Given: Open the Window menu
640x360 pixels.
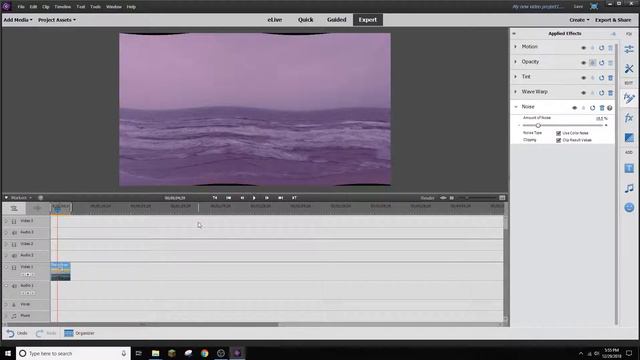Looking at the screenshot, I should [x=113, y=7].
